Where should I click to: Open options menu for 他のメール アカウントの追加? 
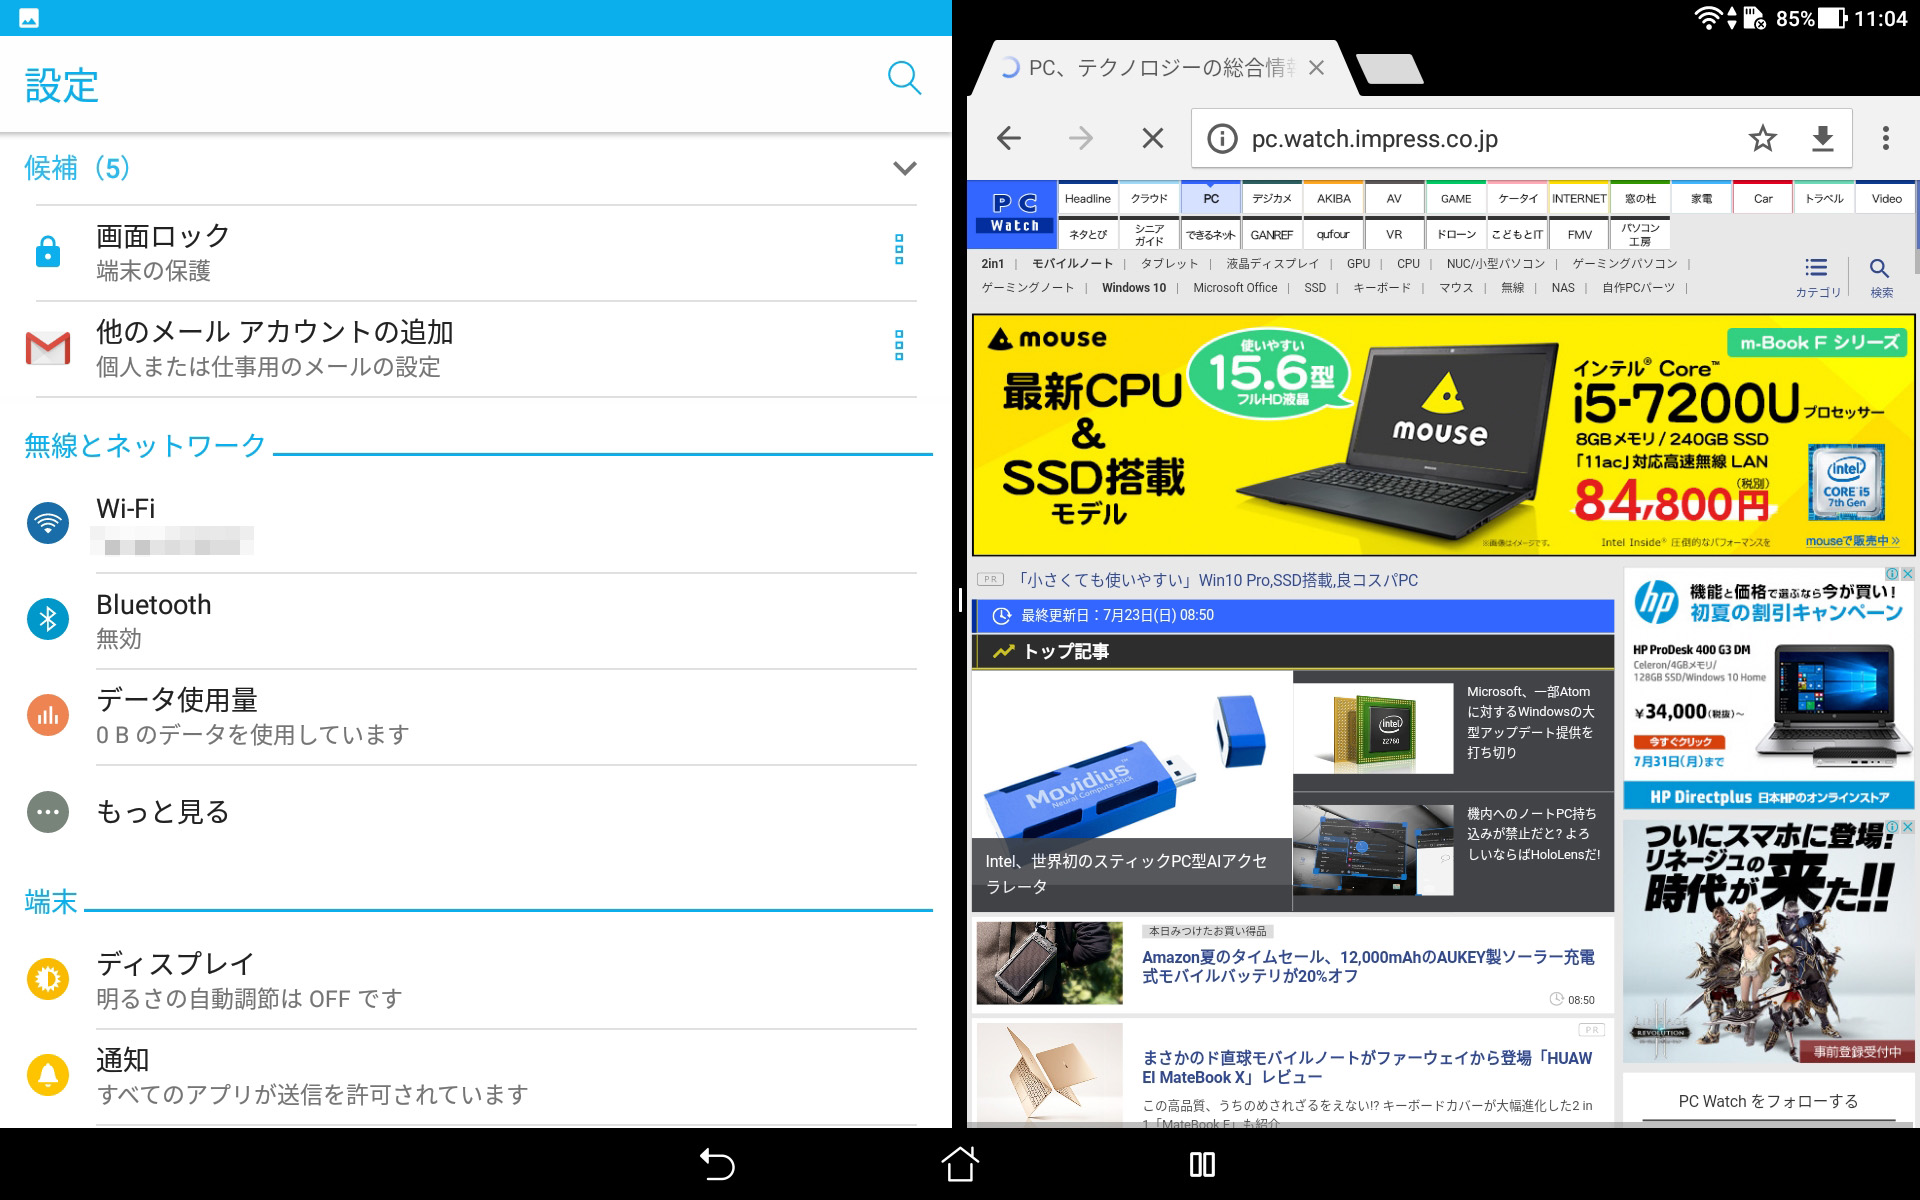898,345
